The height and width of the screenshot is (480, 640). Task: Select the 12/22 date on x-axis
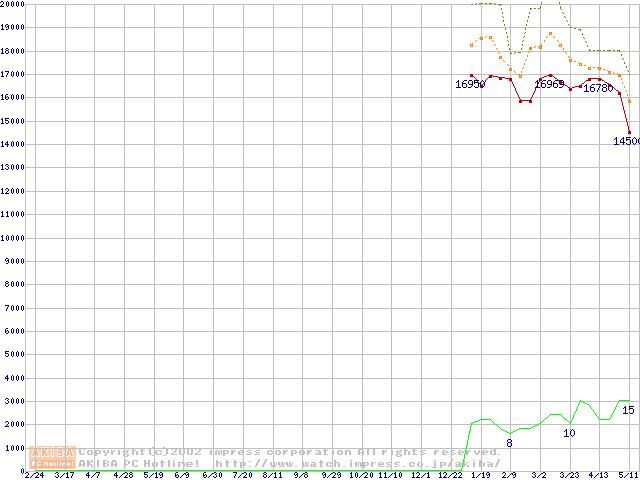(x=450, y=475)
